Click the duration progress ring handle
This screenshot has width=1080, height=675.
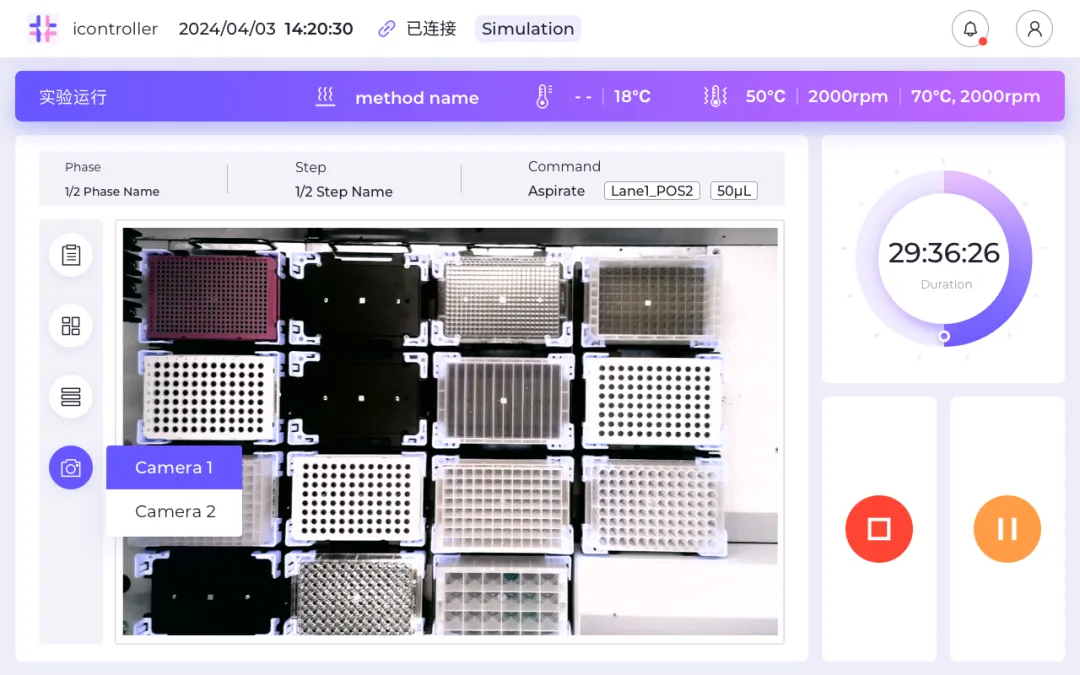[x=944, y=337]
